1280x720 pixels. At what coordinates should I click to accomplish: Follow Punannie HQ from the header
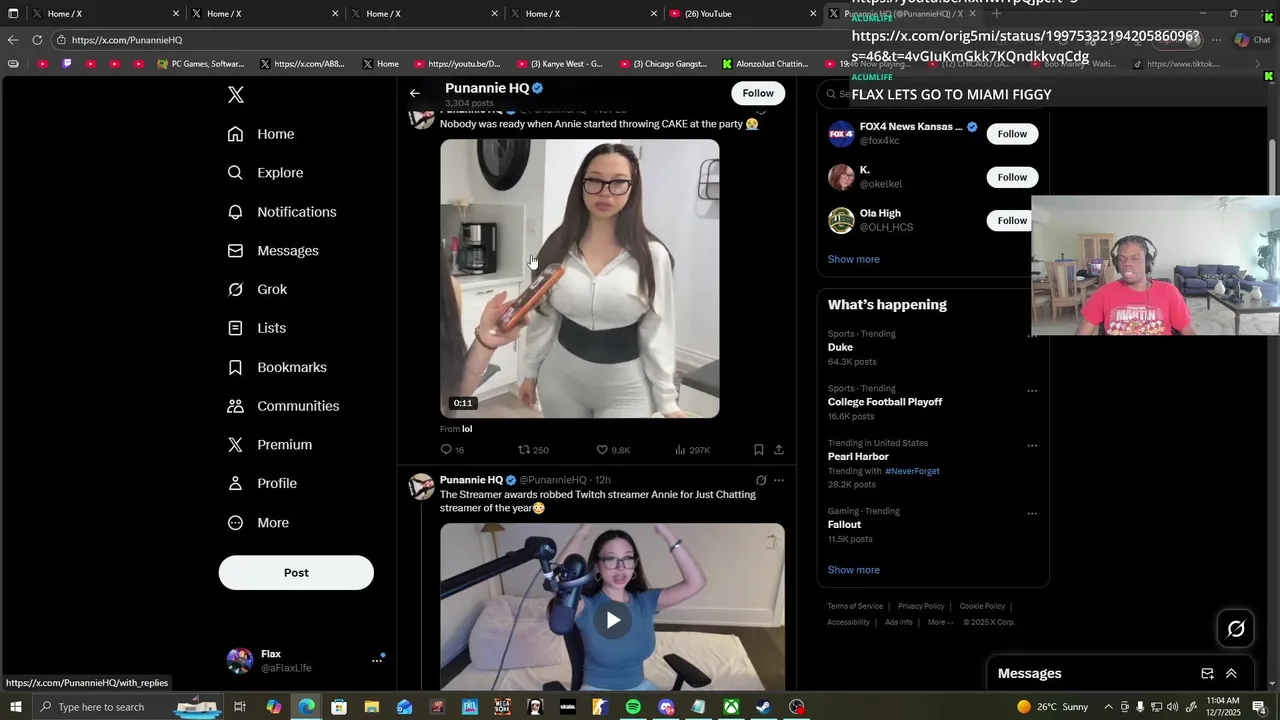pos(758,93)
